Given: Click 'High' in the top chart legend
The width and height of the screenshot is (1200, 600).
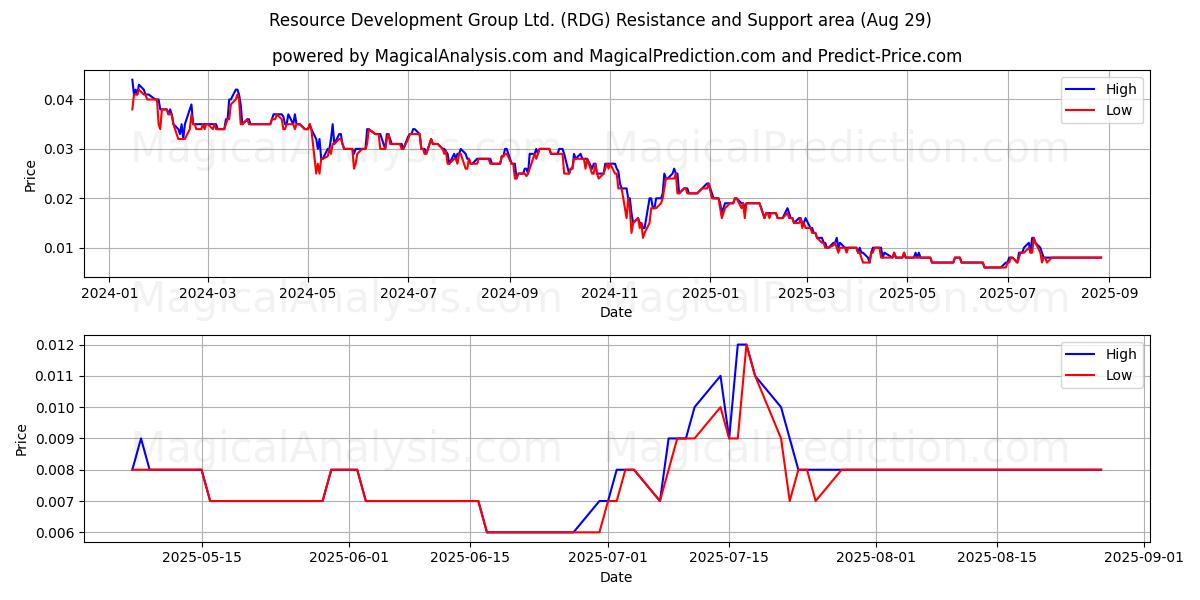Looking at the screenshot, I should tap(1121, 89).
